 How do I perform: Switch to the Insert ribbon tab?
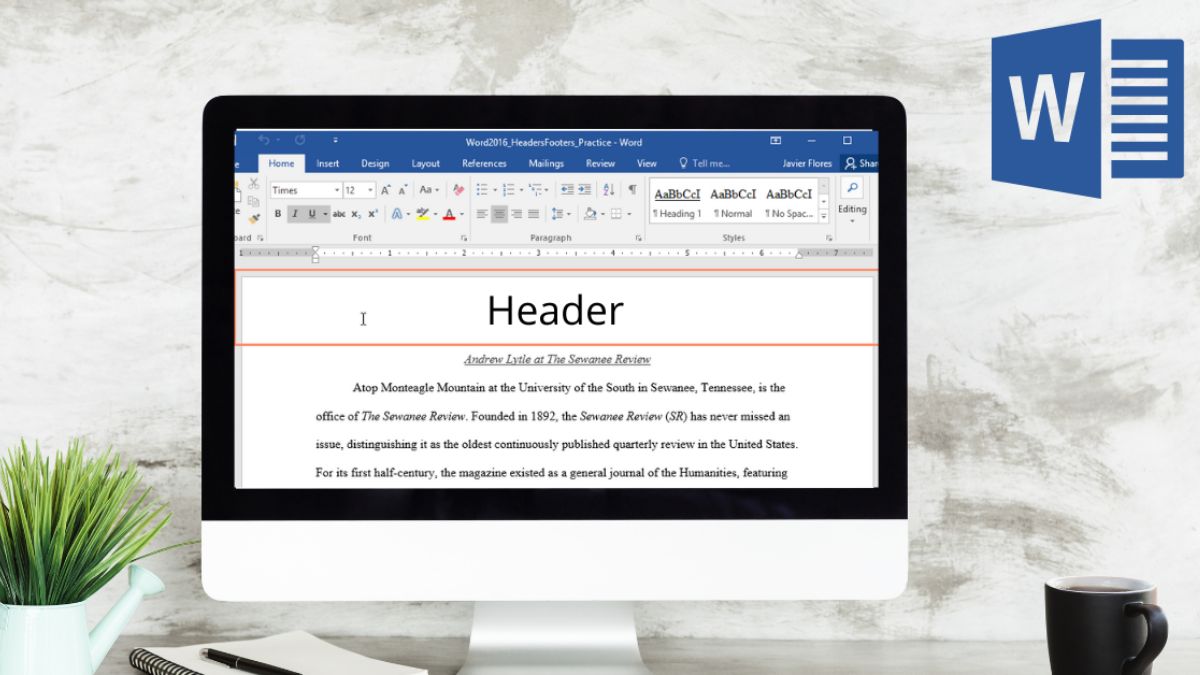tap(328, 164)
